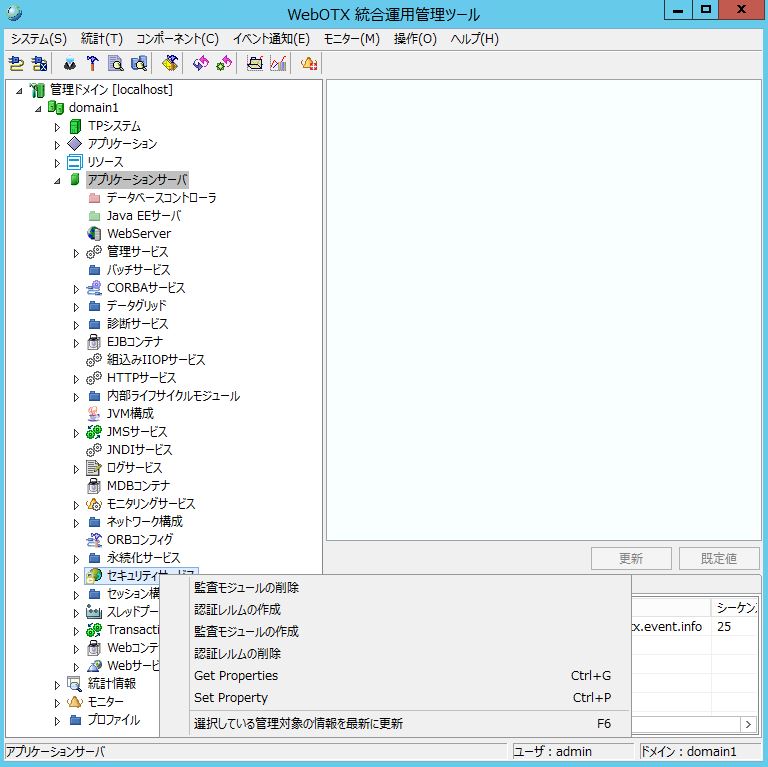Click the disconnect toolbar icon with X

pyautogui.click(x=38, y=64)
